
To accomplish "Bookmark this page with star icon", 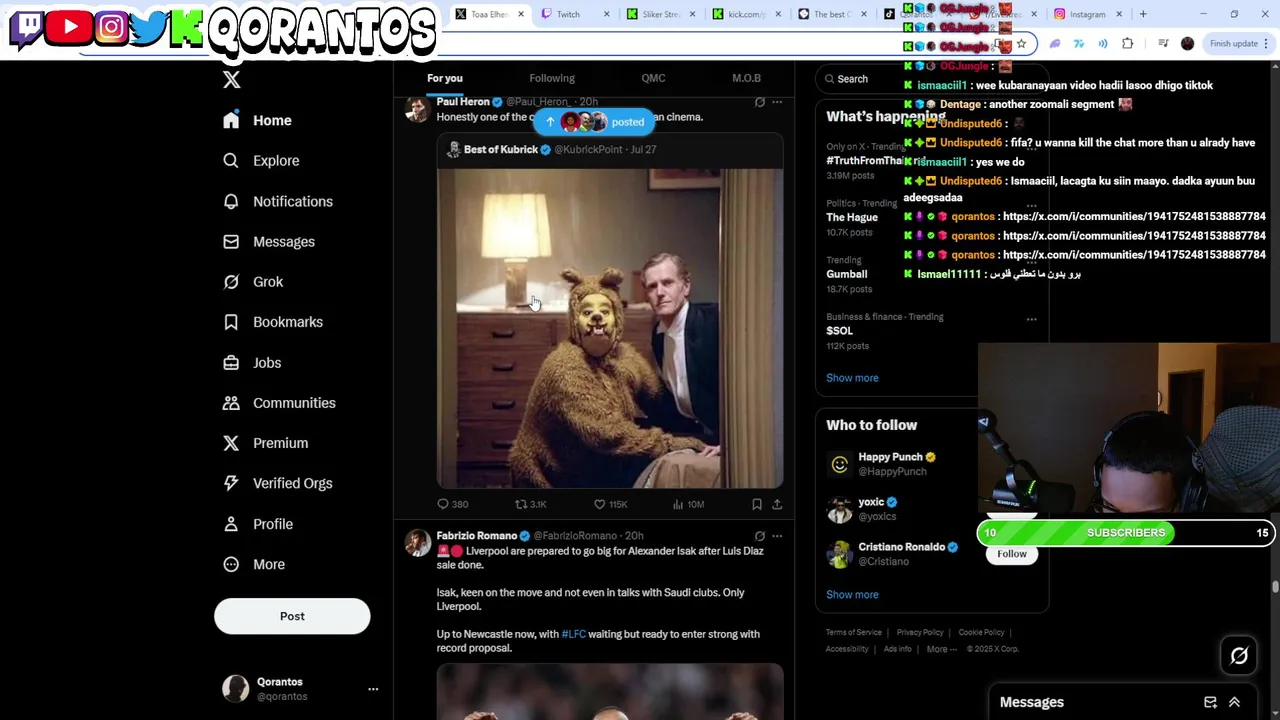I will (x=1021, y=44).
